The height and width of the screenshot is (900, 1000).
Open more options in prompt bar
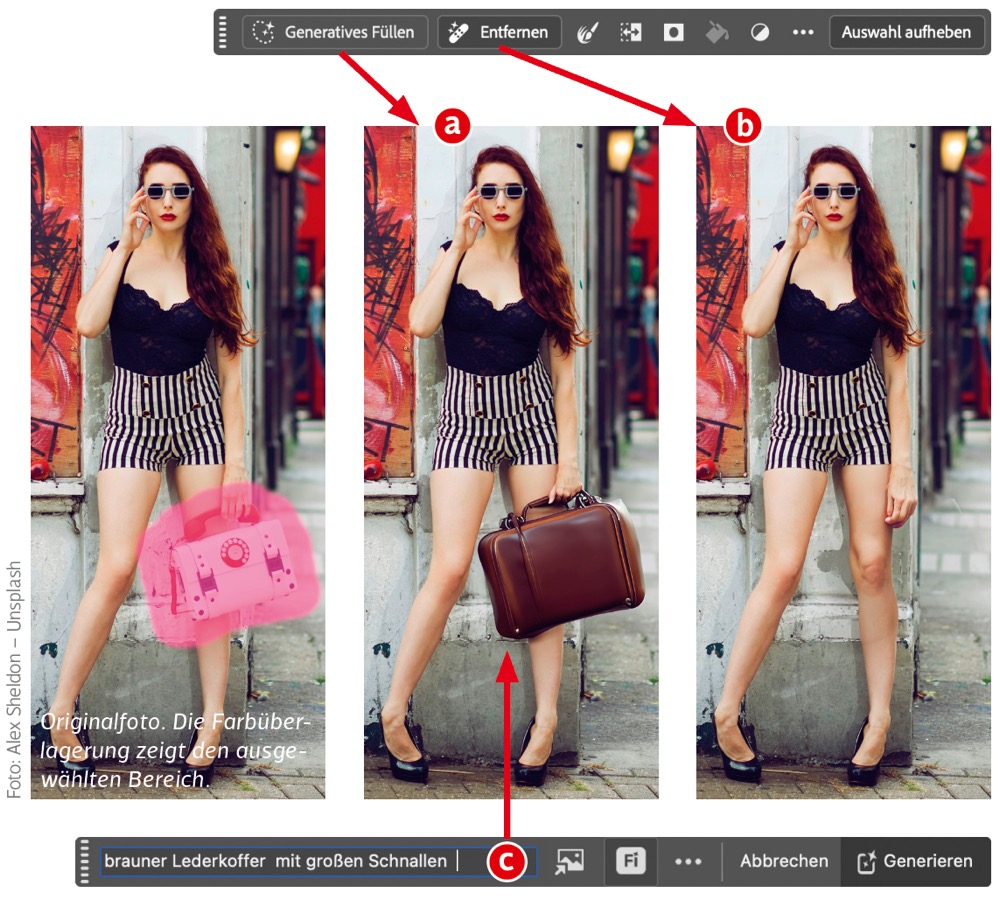[x=688, y=861]
